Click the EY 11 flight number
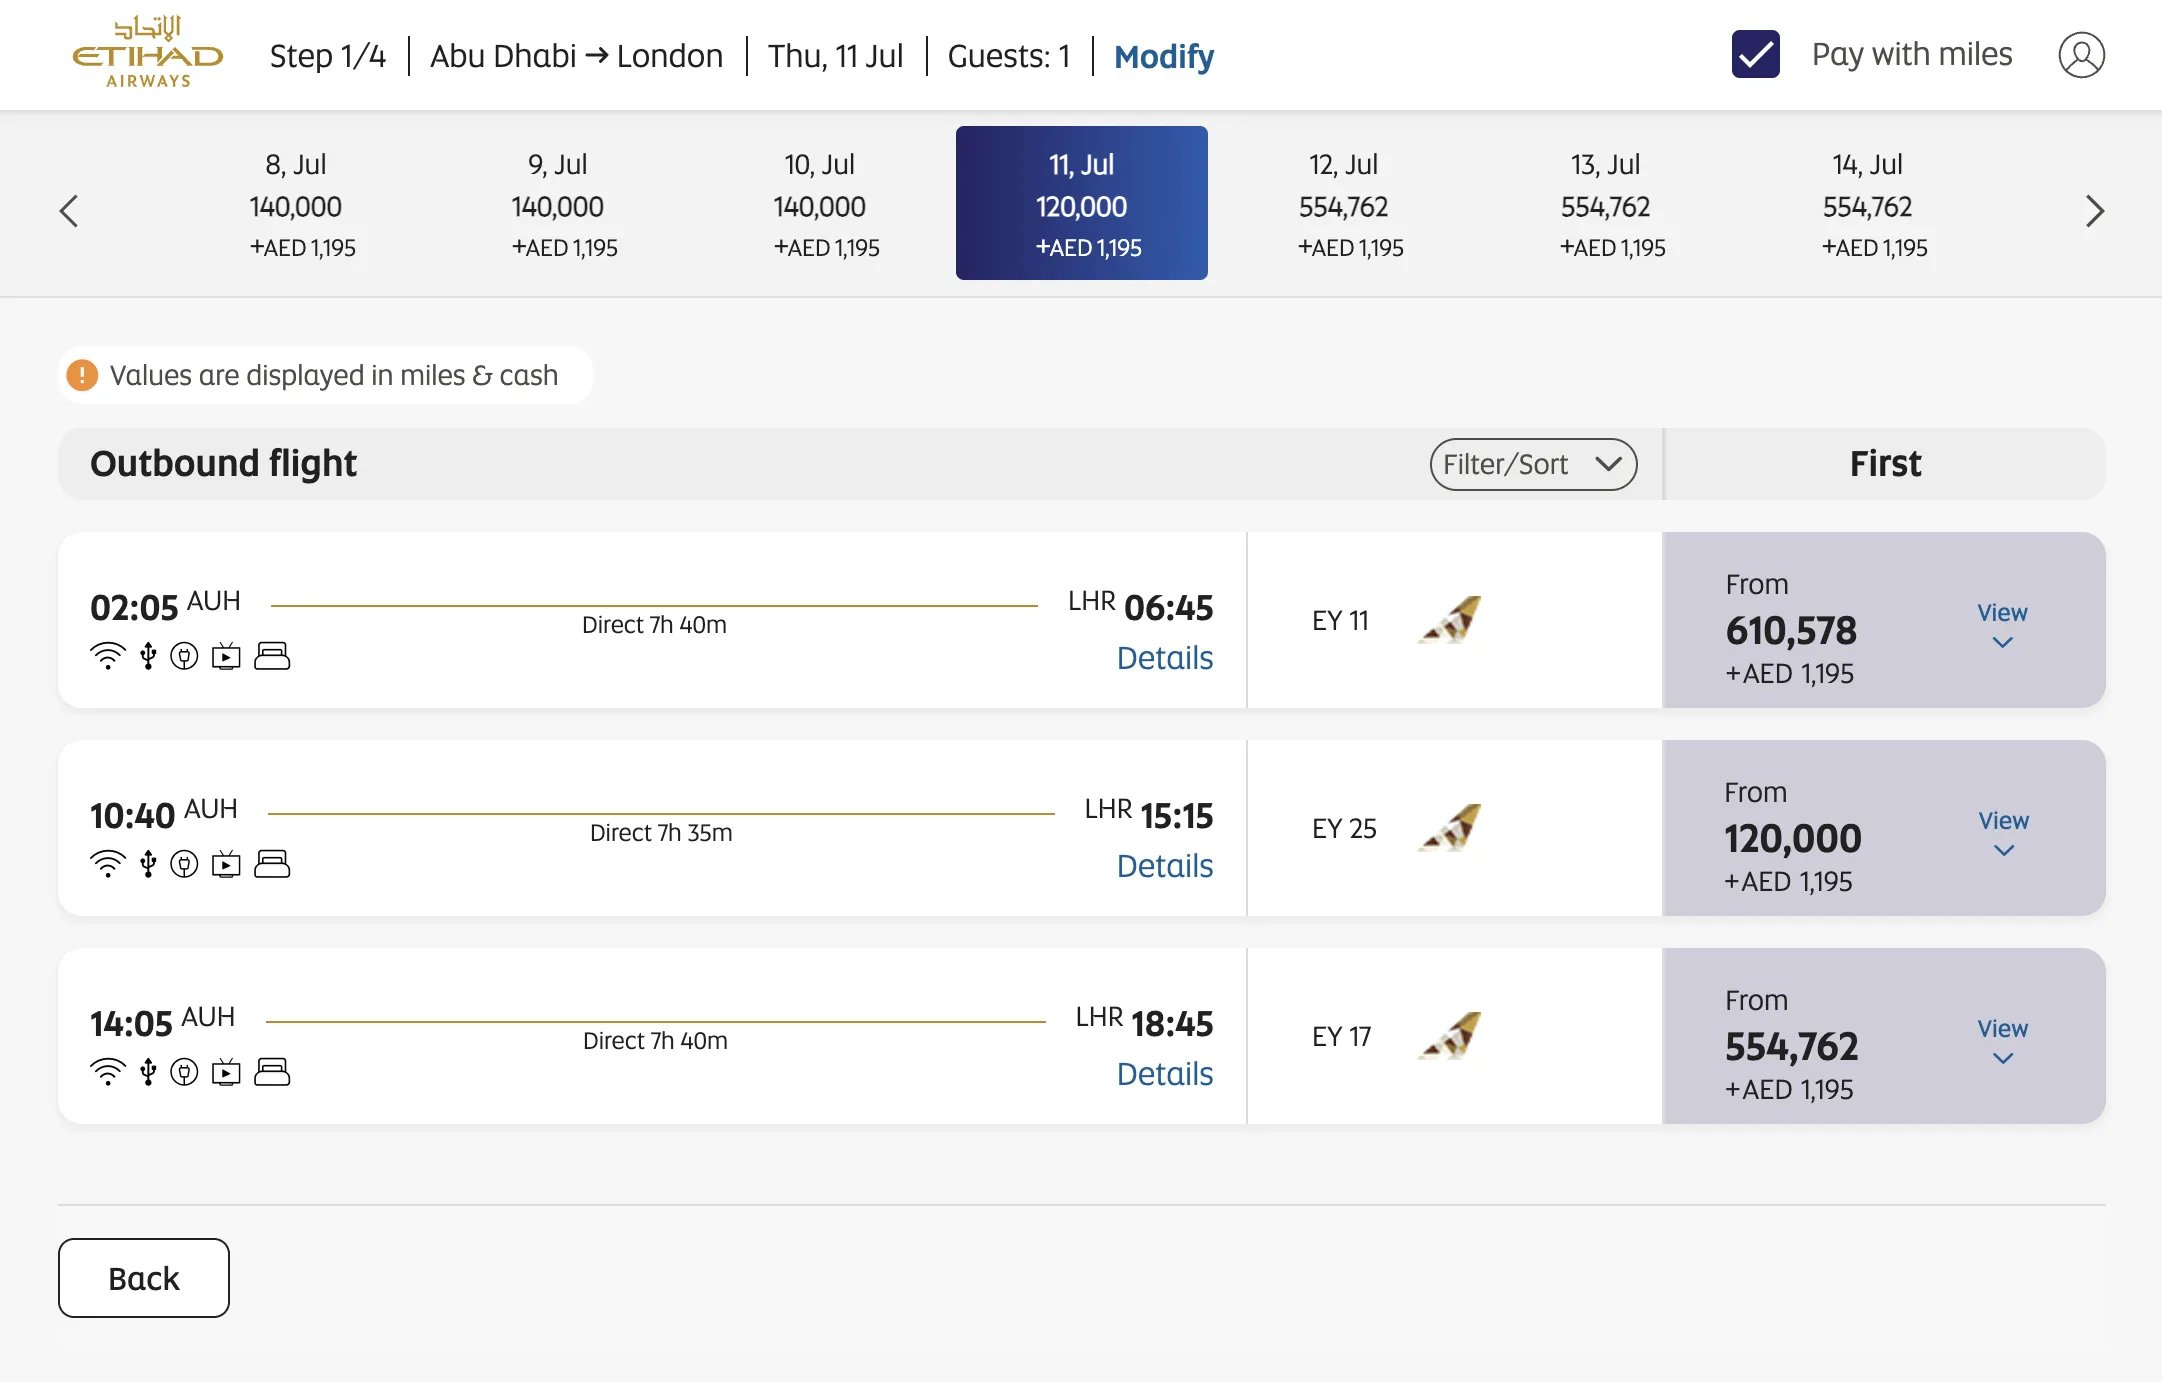This screenshot has width=2162, height=1382. [x=1340, y=621]
